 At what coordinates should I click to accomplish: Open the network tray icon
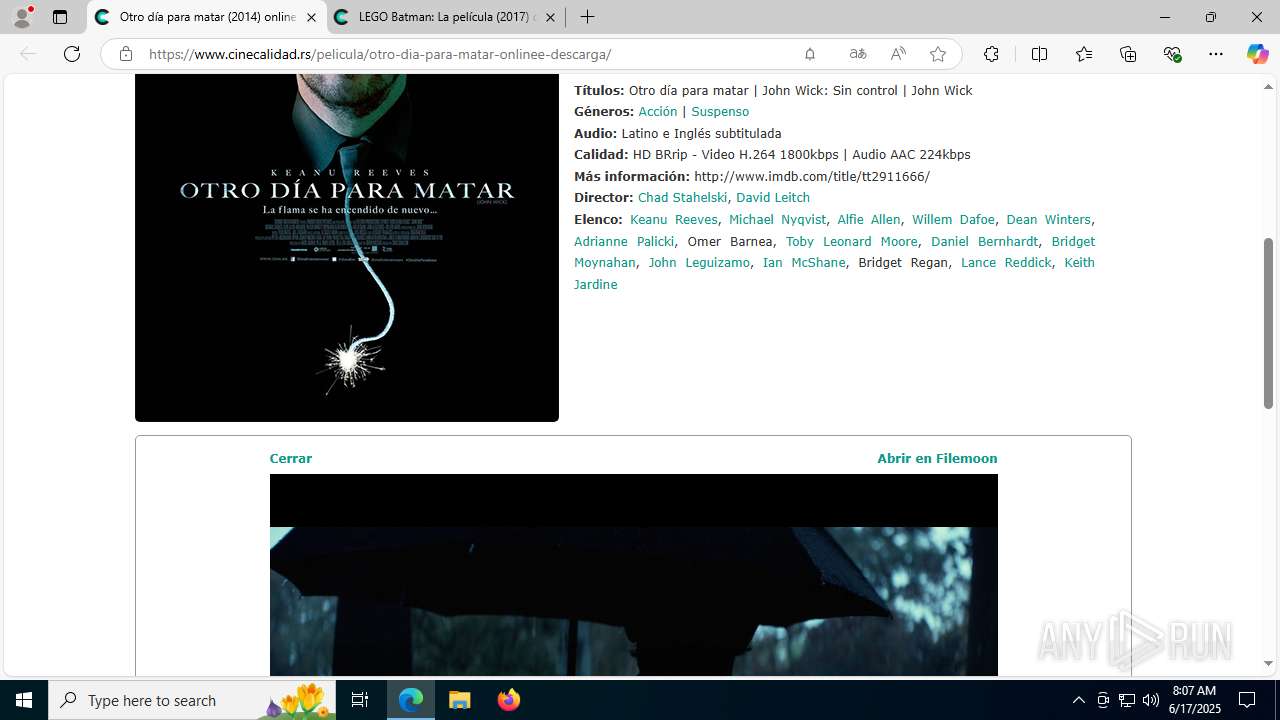[1127, 700]
